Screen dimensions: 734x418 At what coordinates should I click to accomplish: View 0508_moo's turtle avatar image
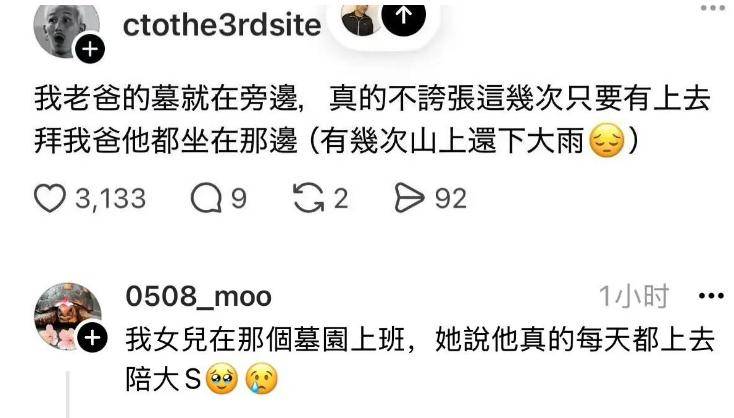[68, 316]
